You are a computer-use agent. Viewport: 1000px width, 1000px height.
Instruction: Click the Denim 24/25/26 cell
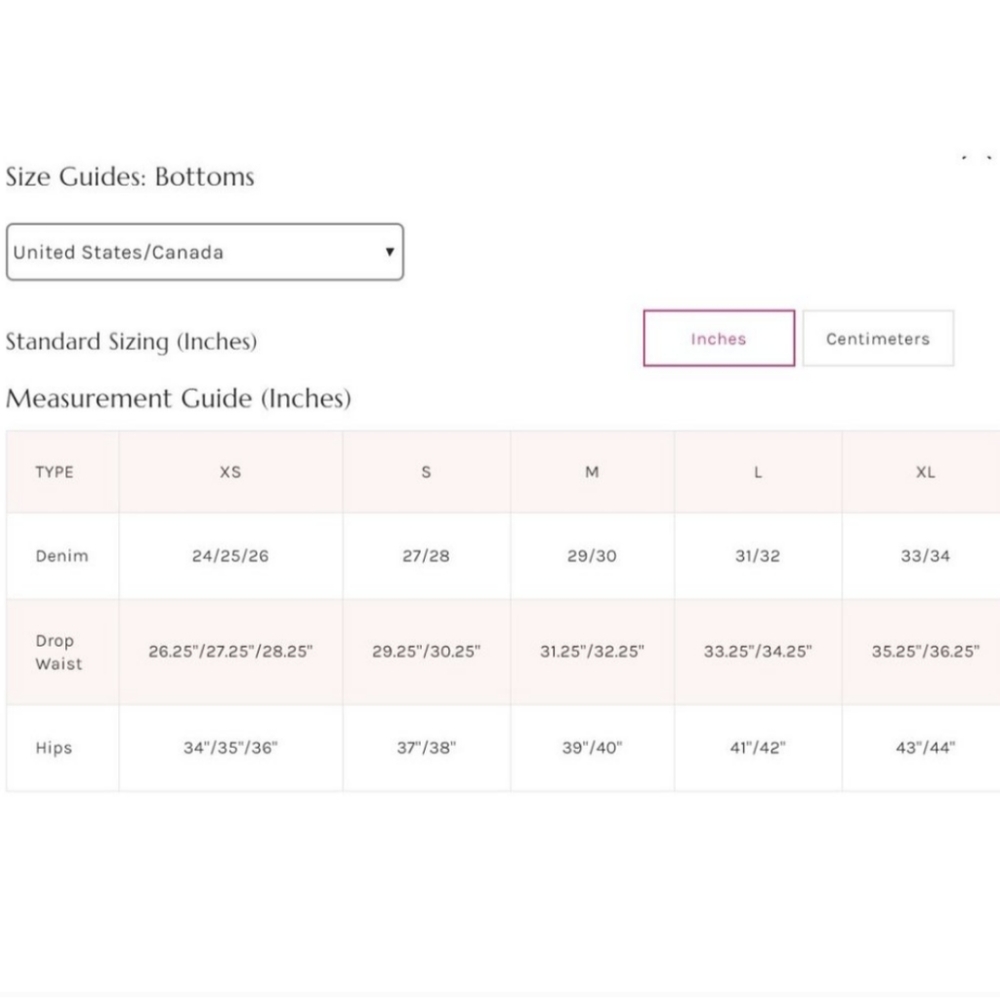(230, 556)
